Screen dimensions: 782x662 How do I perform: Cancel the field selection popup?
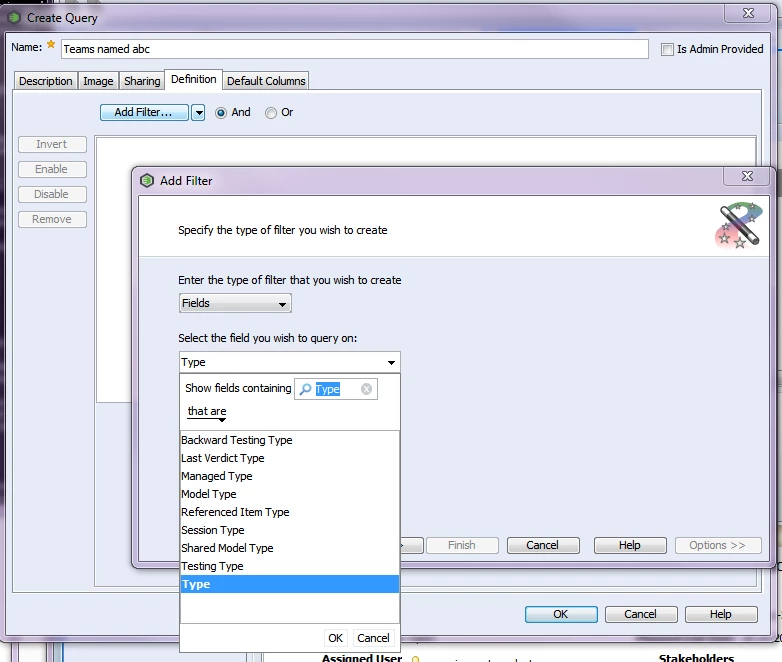373,638
